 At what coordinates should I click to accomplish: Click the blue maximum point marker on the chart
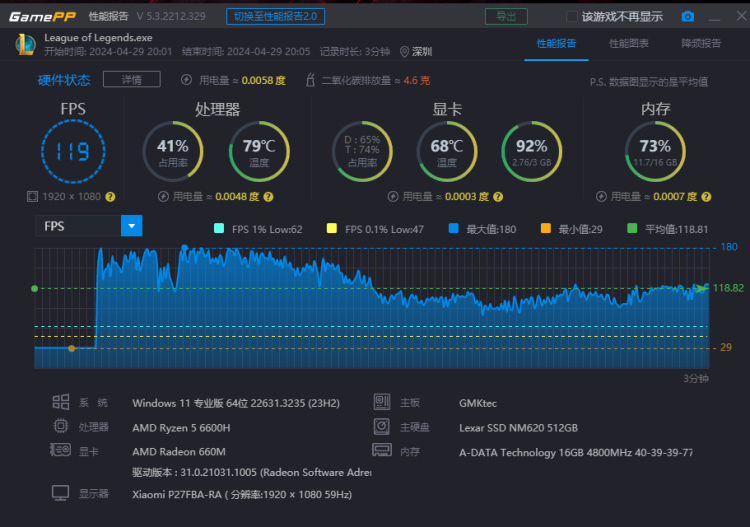click(x=184, y=248)
